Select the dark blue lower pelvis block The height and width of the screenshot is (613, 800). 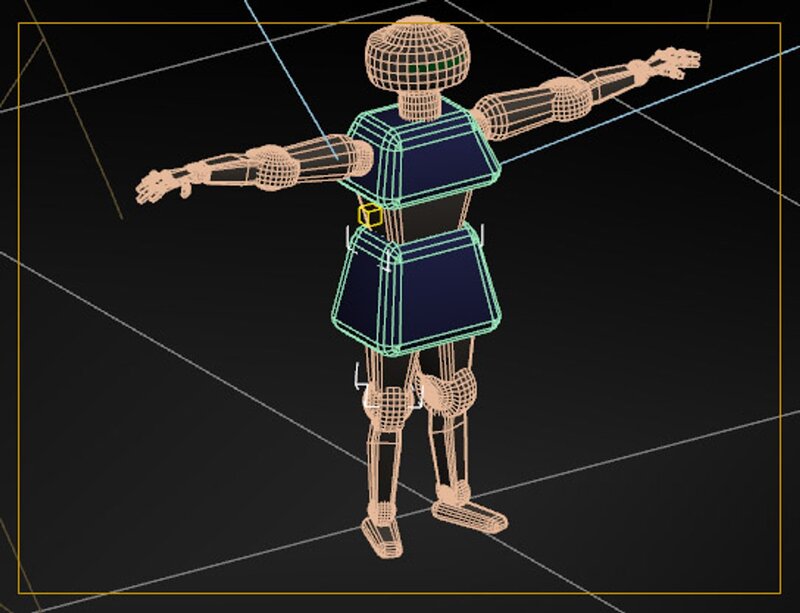(x=415, y=285)
